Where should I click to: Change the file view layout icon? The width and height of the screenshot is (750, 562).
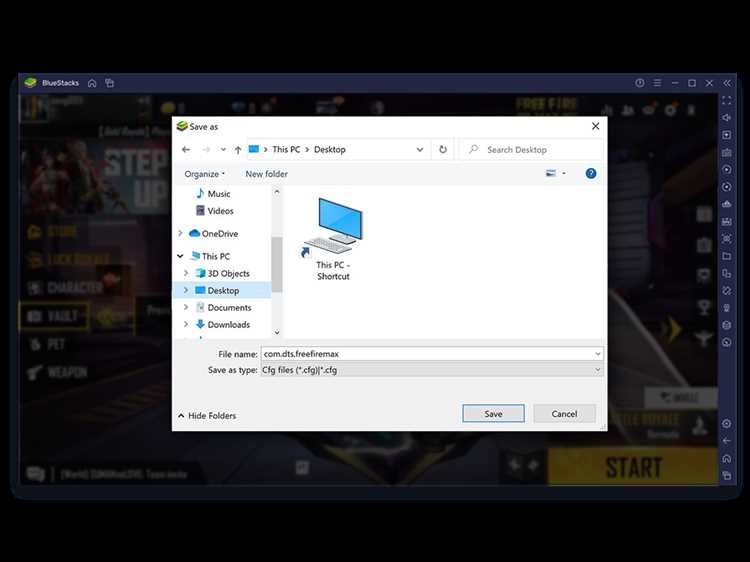pyautogui.click(x=551, y=173)
